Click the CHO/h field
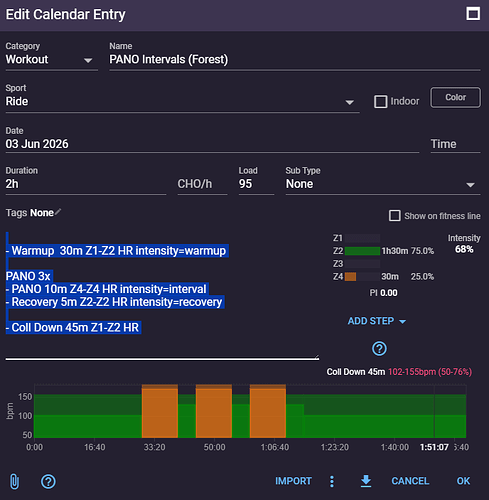This screenshot has width=489, height=500. tap(202, 184)
